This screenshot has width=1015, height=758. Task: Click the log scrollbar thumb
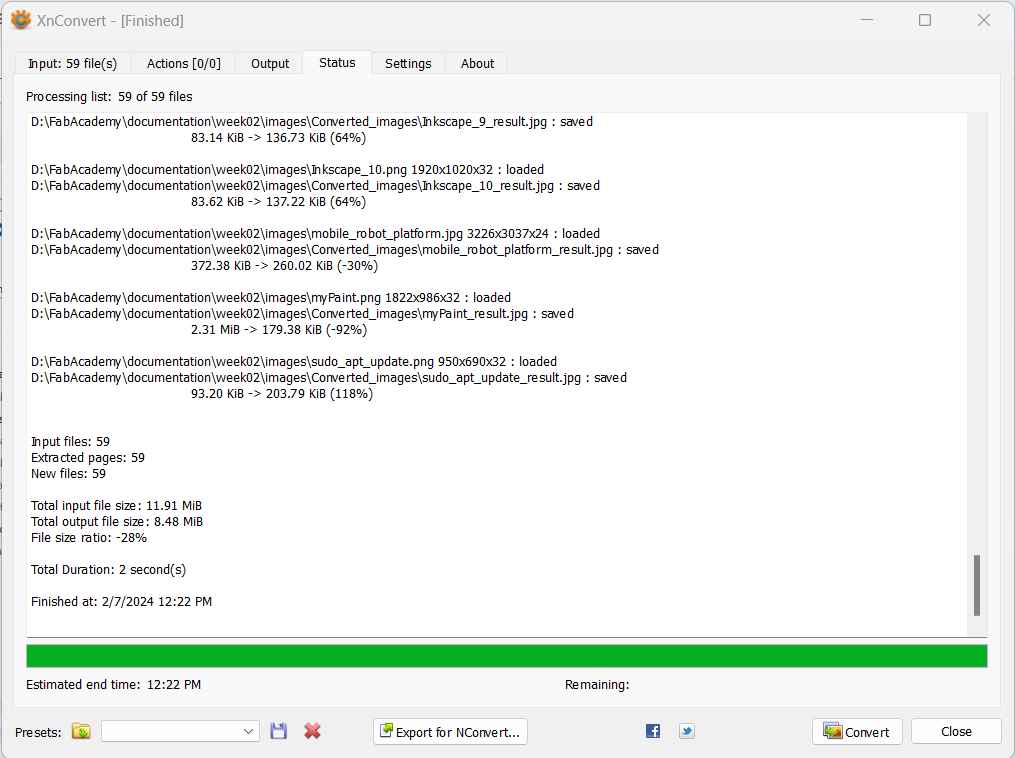[x=977, y=585]
